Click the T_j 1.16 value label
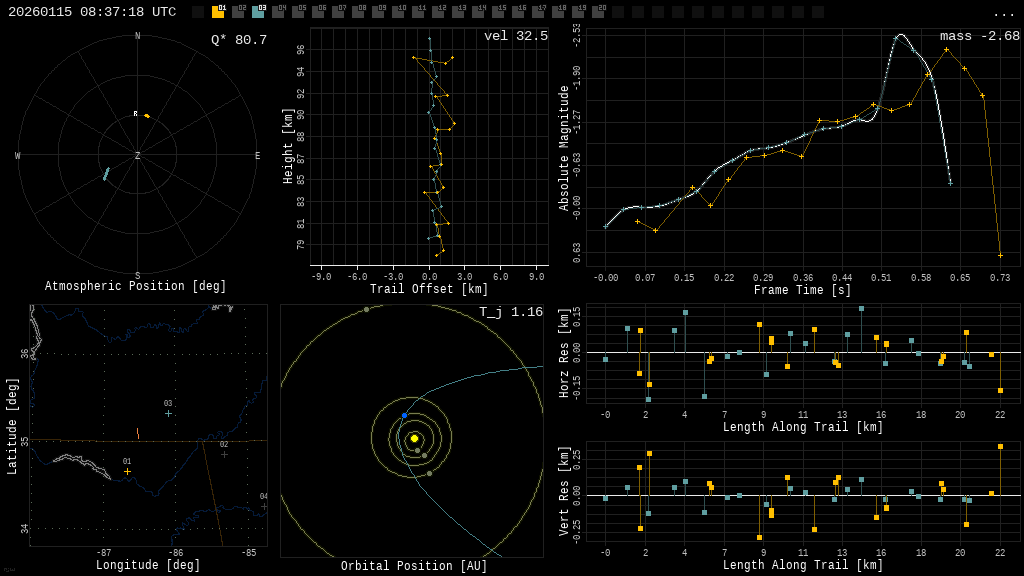Viewport: 1024px width, 576px height. coord(510,312)
